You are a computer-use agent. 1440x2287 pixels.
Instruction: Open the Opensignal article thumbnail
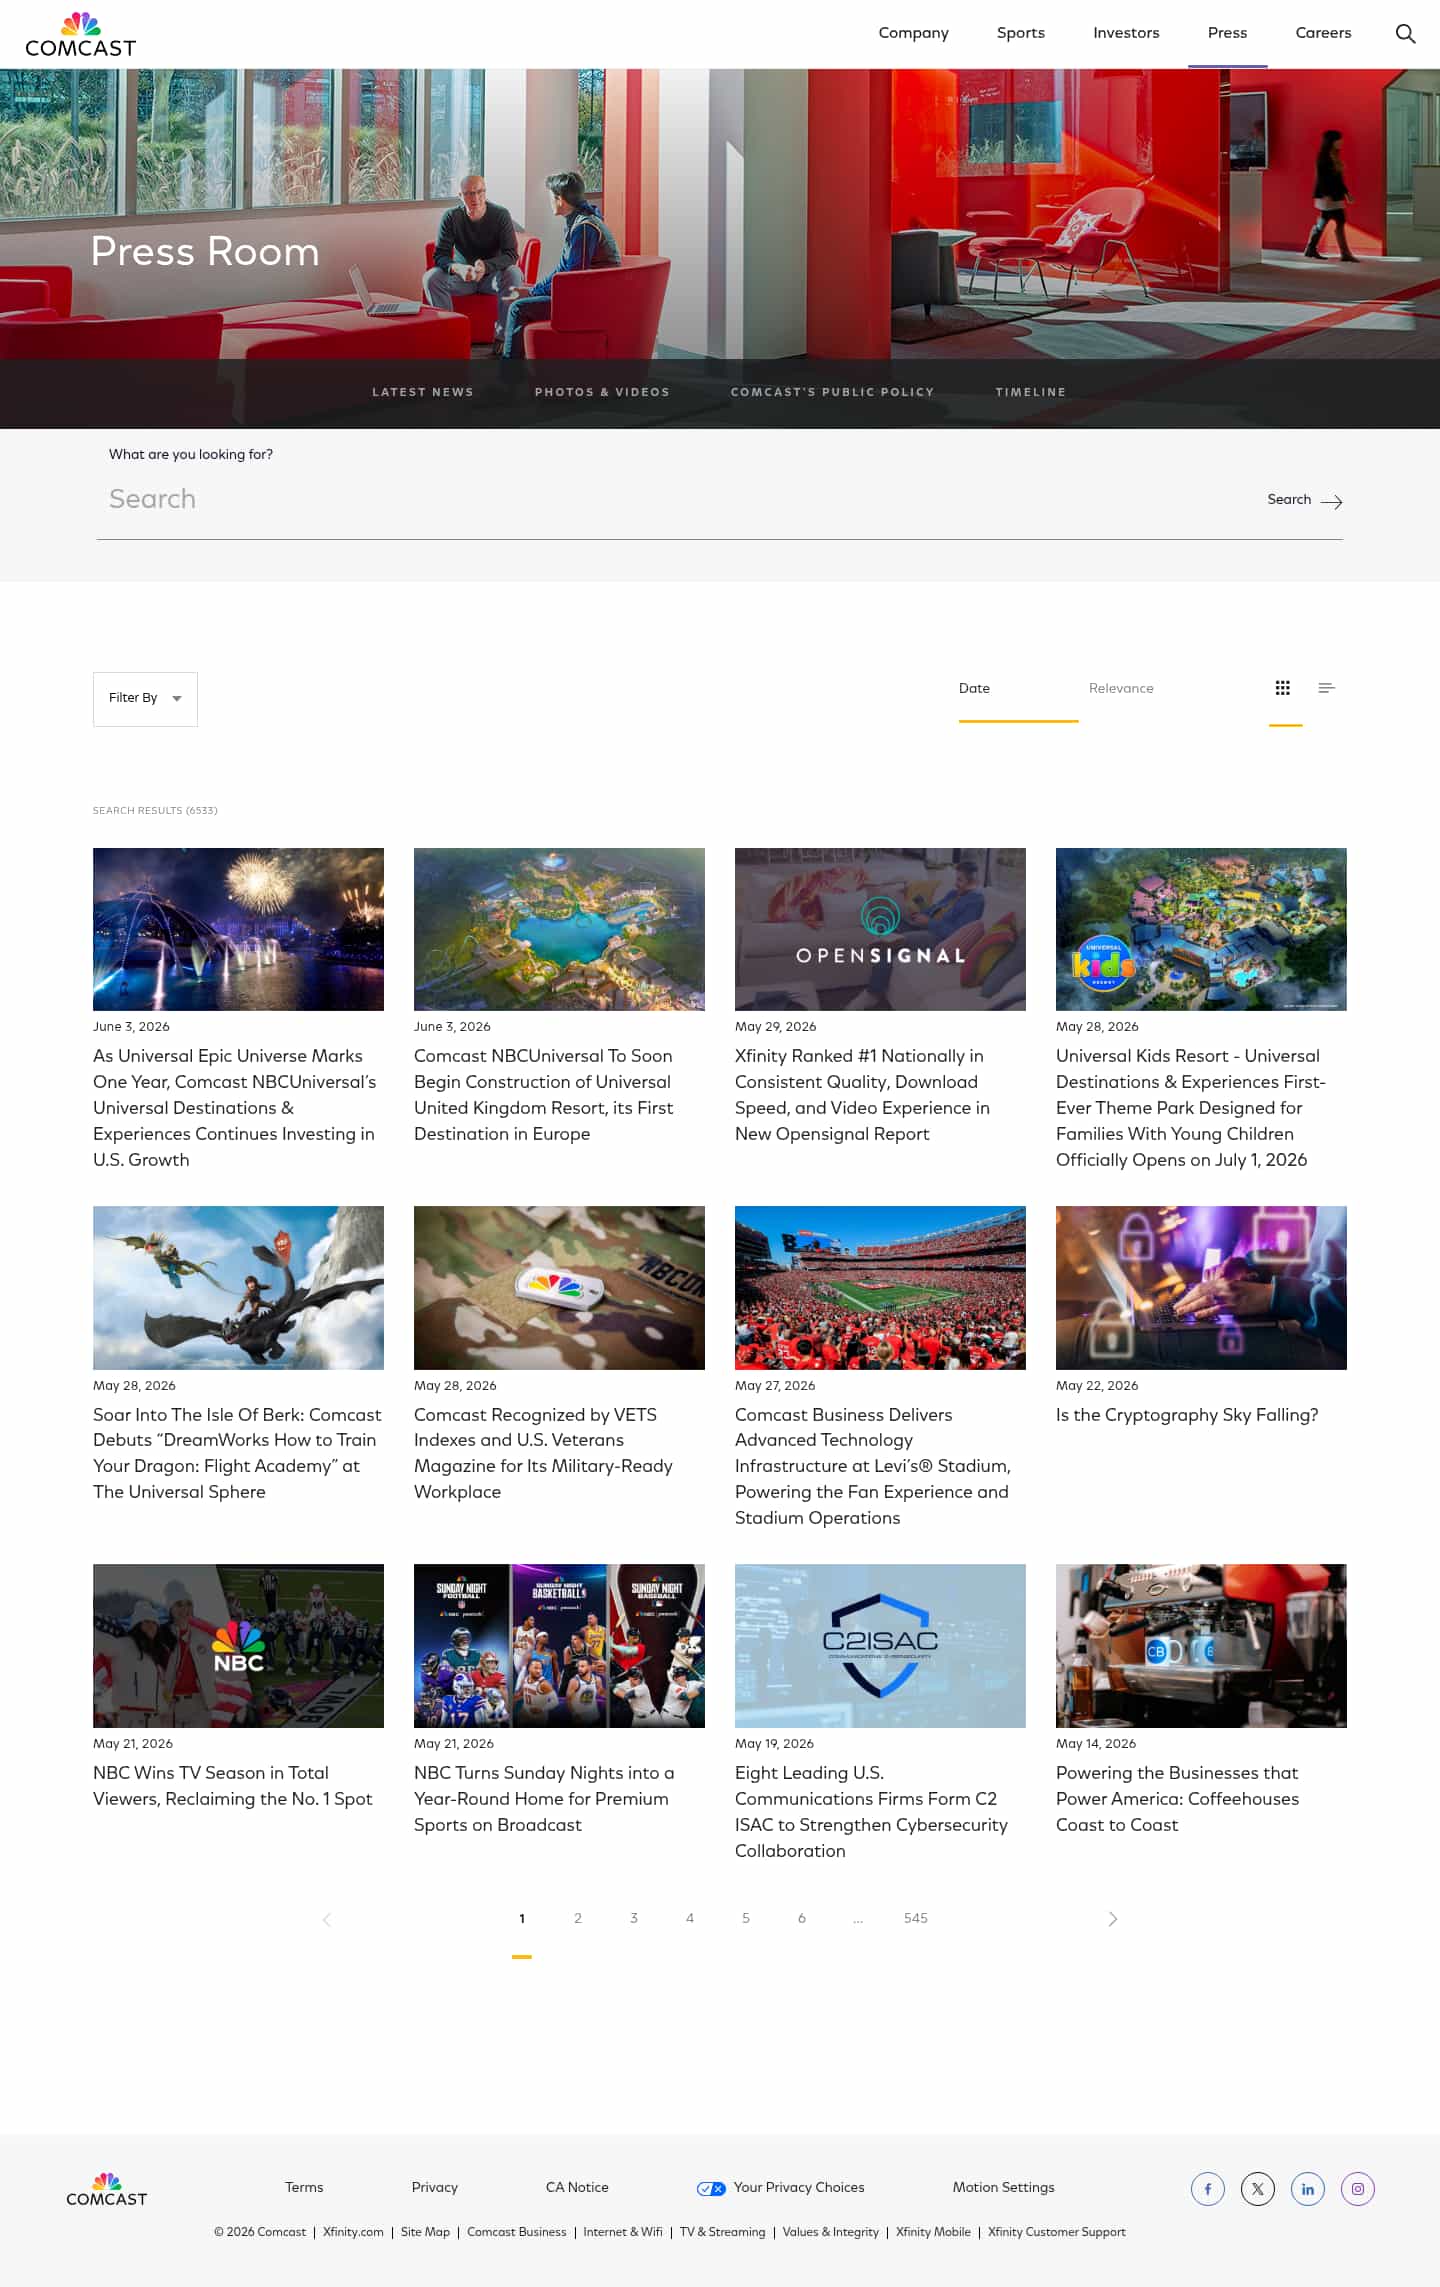[880, 929]
